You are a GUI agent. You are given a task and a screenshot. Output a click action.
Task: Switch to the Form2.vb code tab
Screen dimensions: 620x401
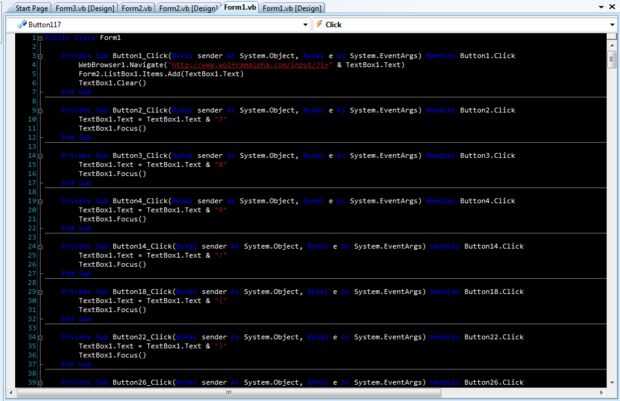click(x=136, y=8)
